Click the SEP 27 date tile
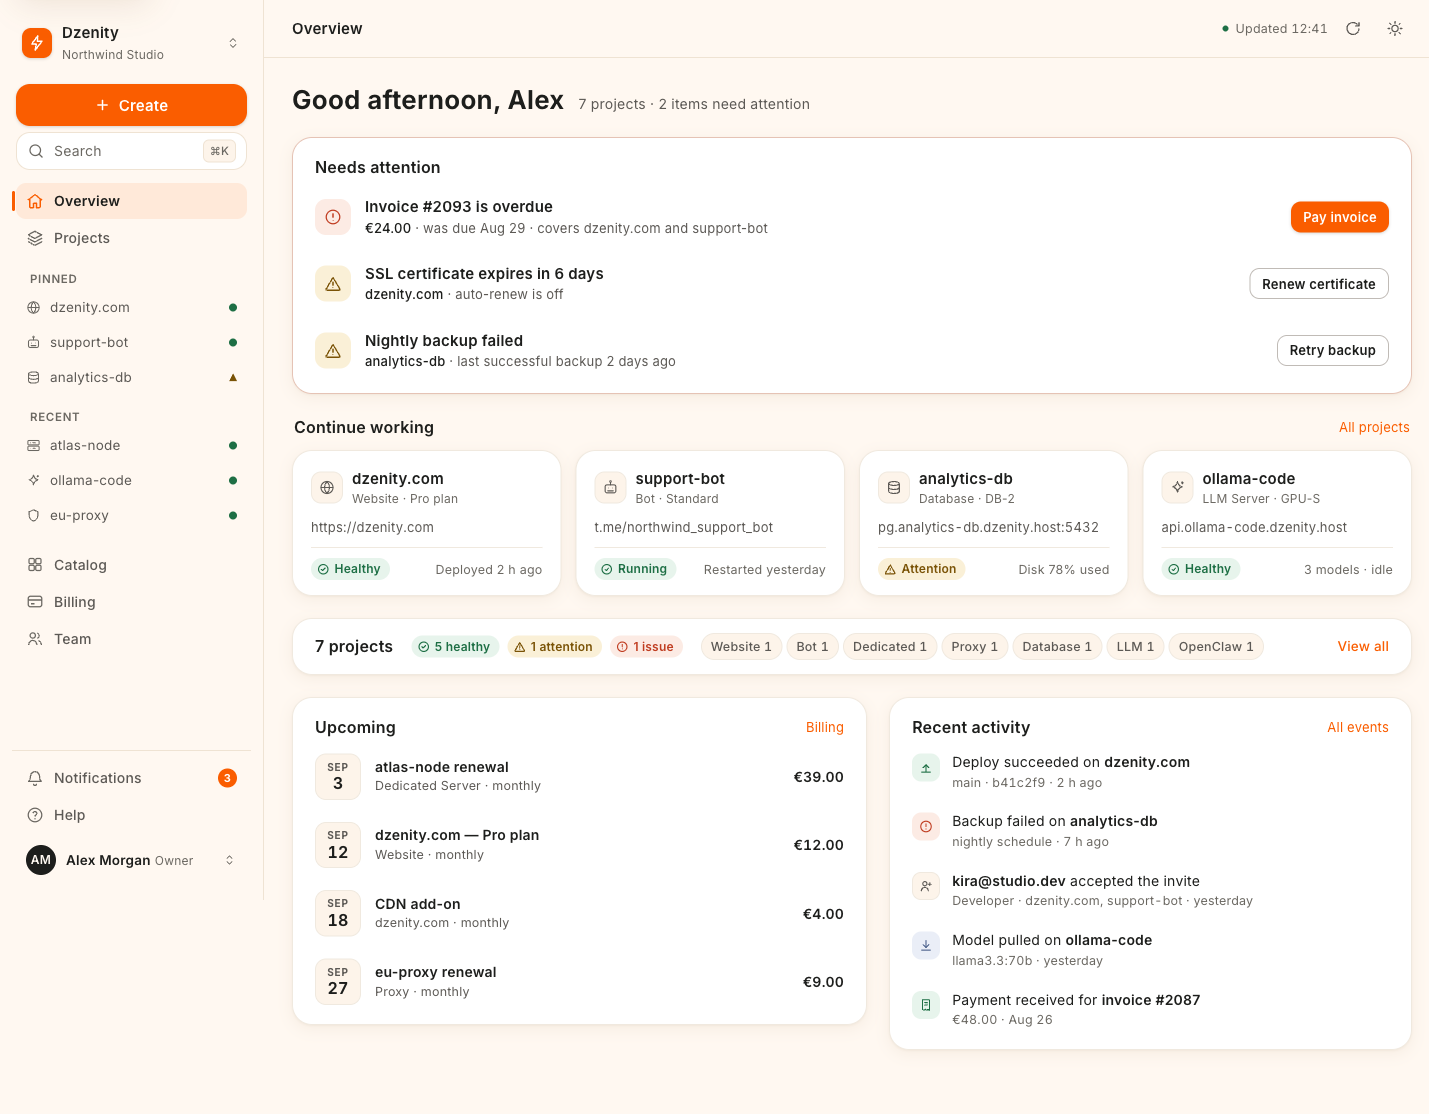This screenshot has height=1114, width=1429. 338,982
